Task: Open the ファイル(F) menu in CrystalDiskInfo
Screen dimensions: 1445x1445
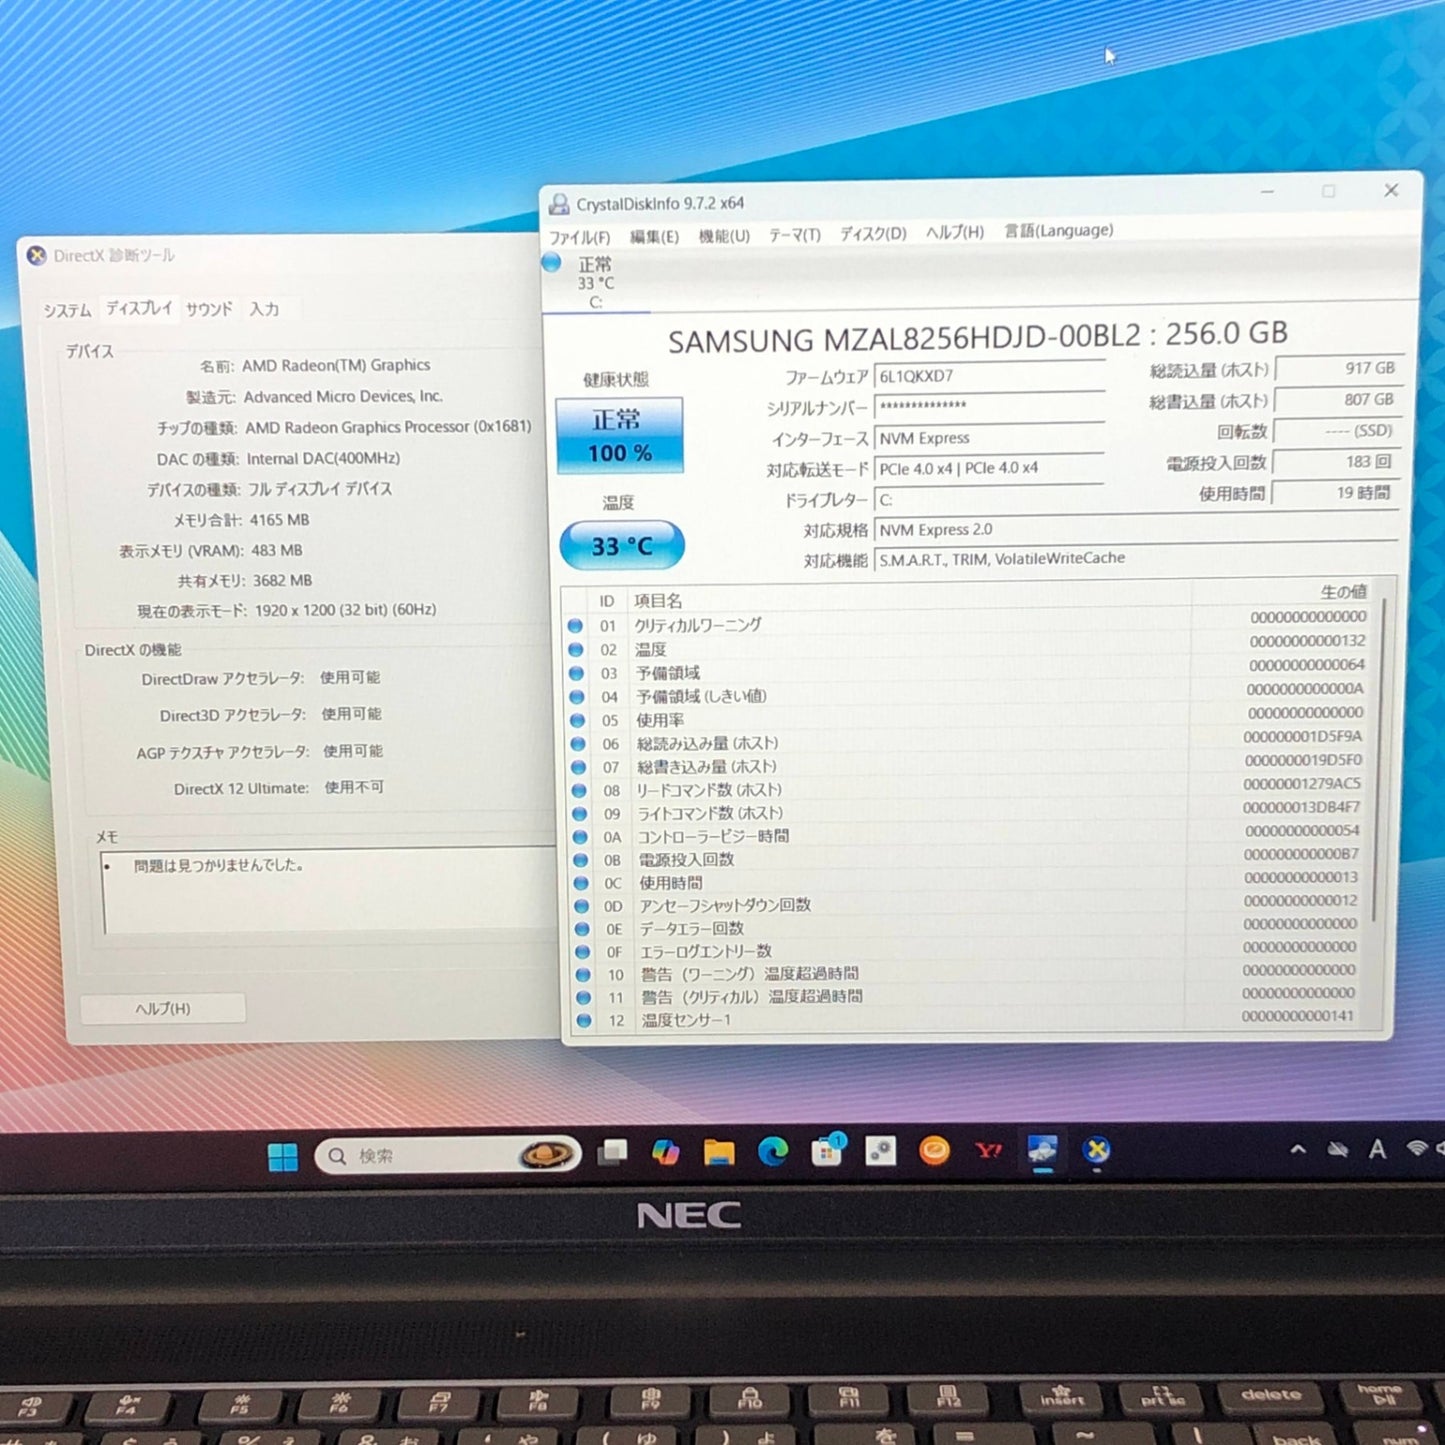Action: click(579, 237)
